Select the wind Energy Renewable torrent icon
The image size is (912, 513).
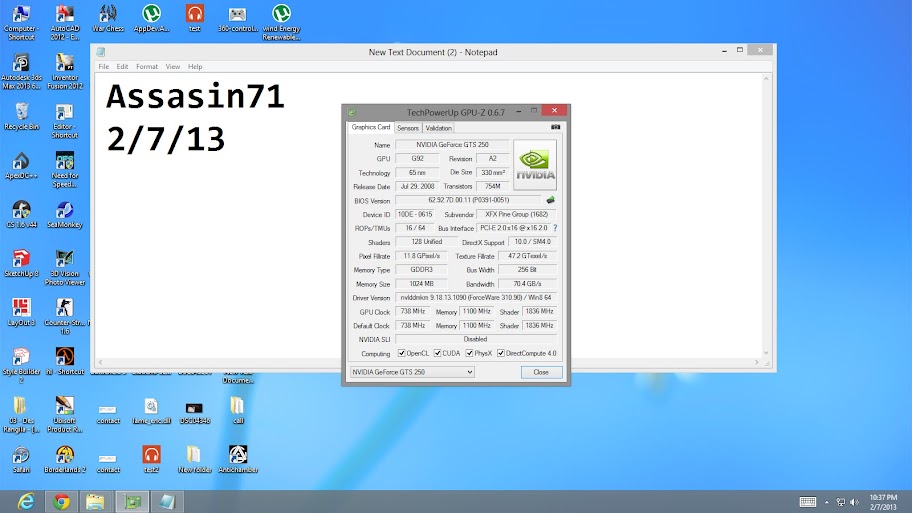point(281,22)
